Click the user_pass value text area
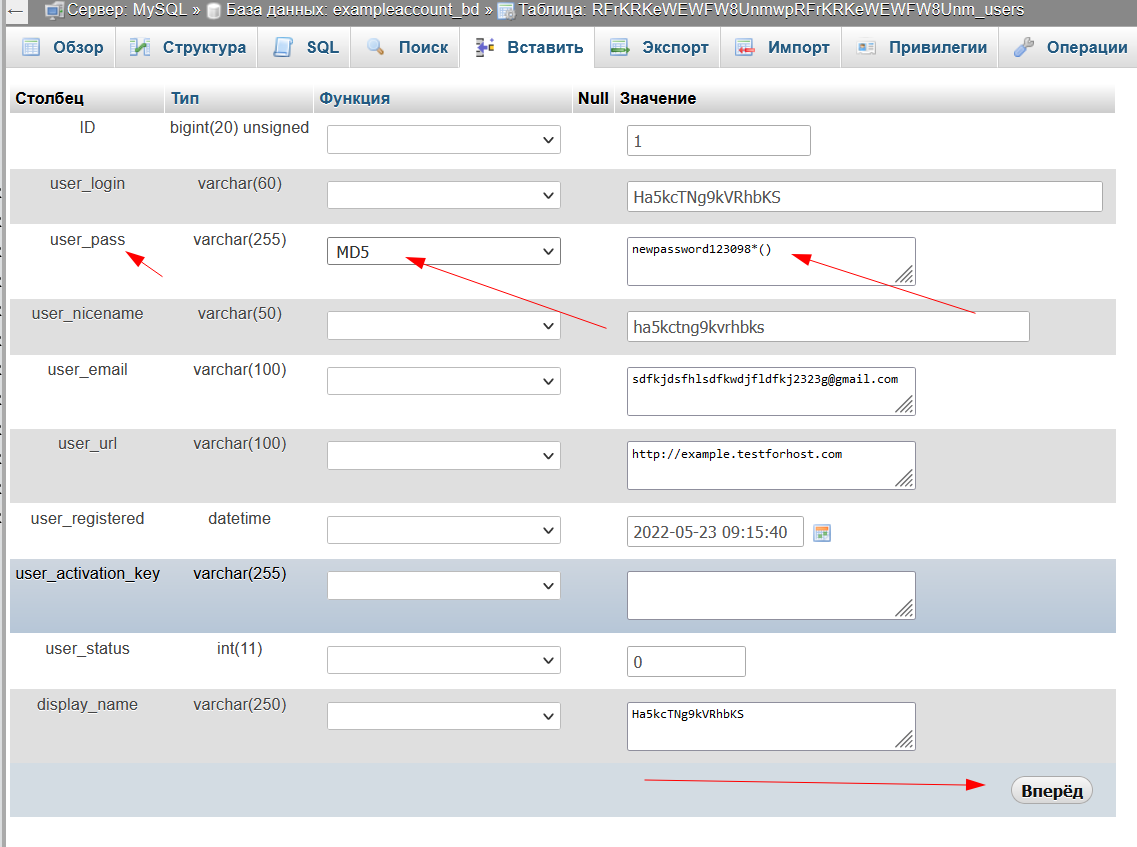The image size is (1137, 847). (770, 261)
